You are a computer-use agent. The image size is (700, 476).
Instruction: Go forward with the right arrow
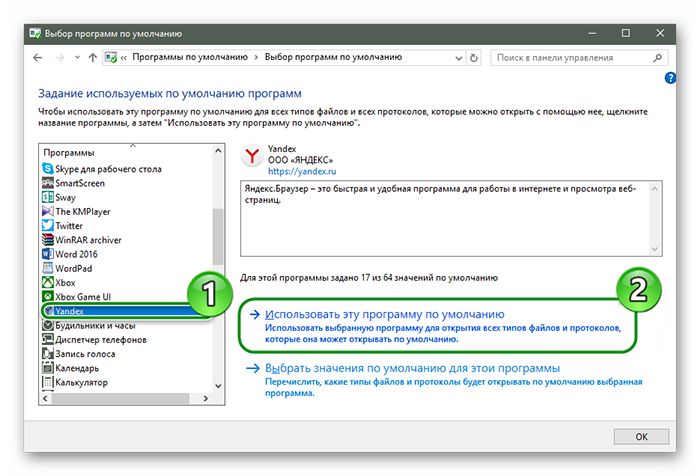click(59, 58)
